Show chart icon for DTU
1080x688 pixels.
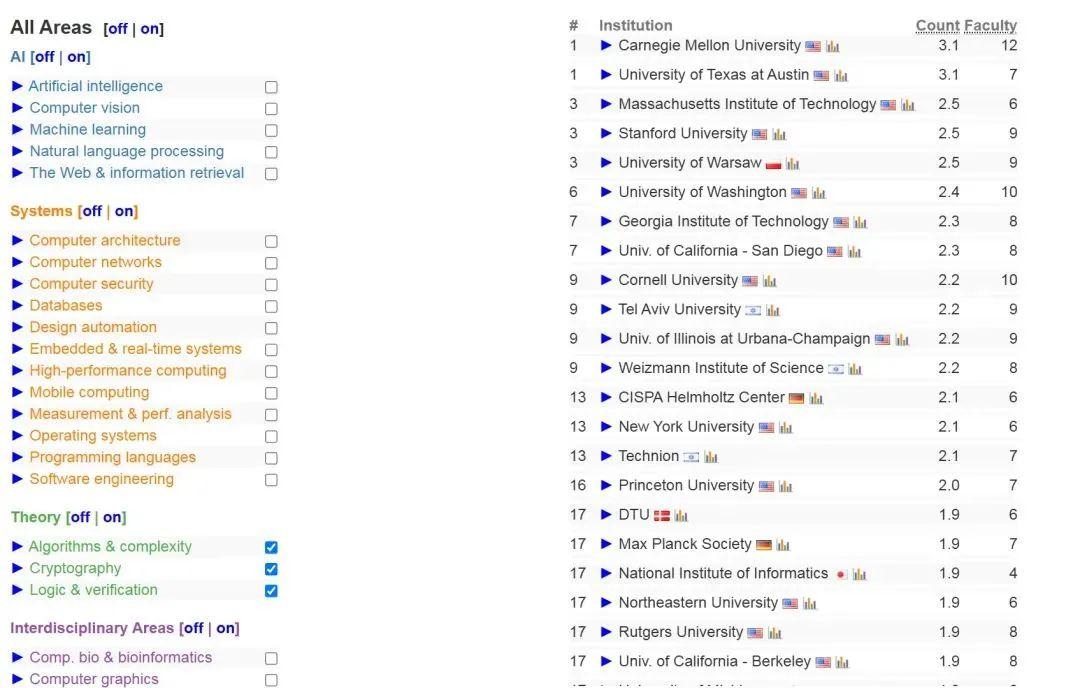tap(681, 515)
